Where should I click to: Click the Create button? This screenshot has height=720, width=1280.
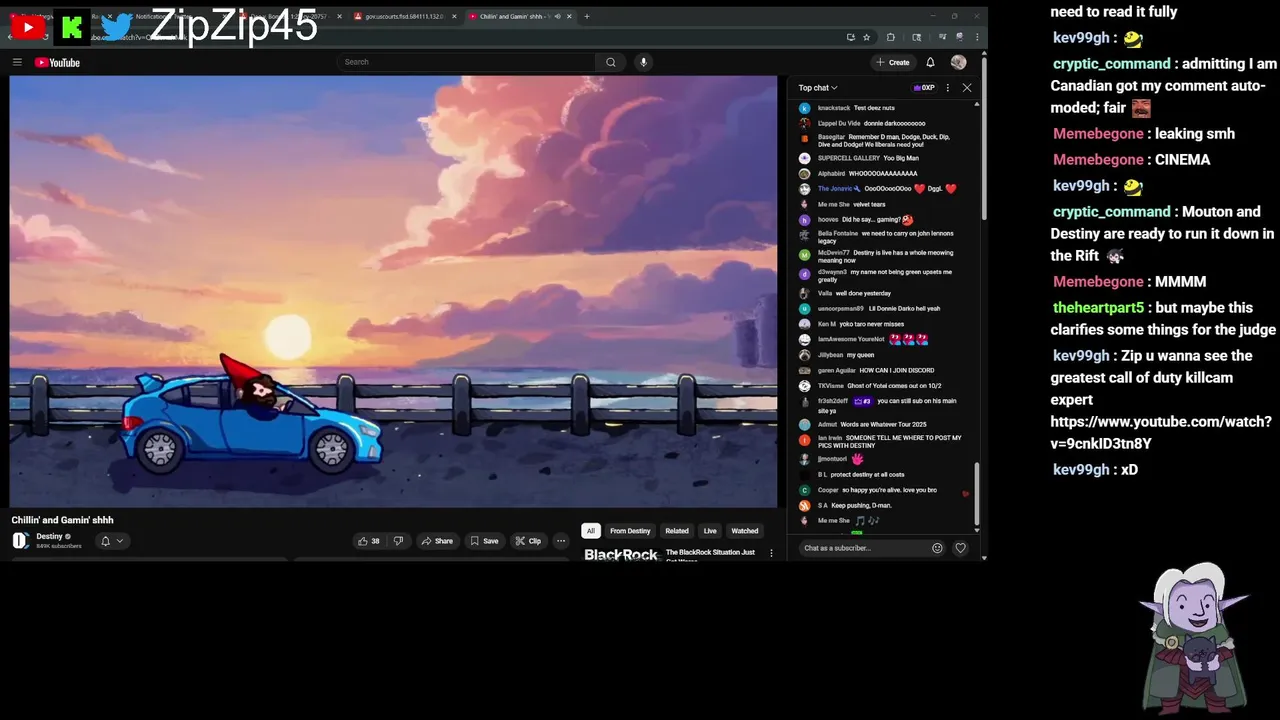click(892, 62)
